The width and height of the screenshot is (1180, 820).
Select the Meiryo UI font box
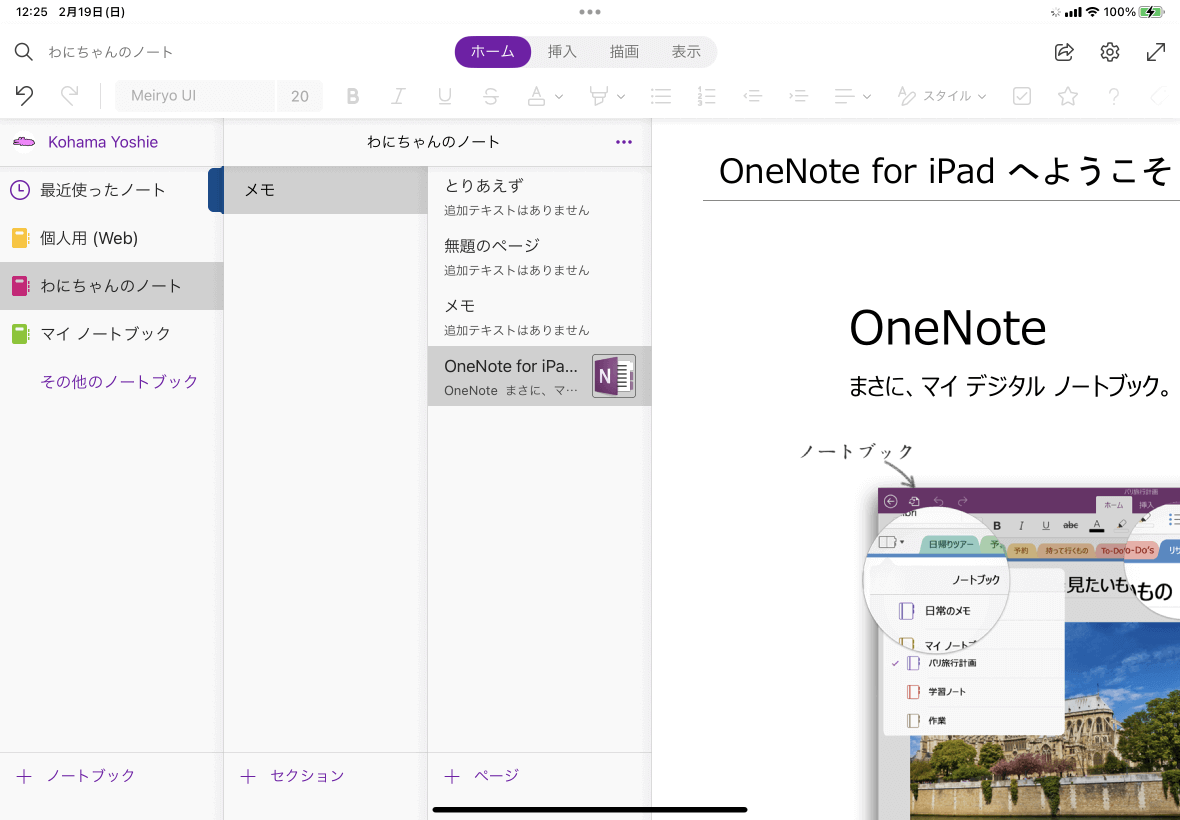click(x=196, y=96)
